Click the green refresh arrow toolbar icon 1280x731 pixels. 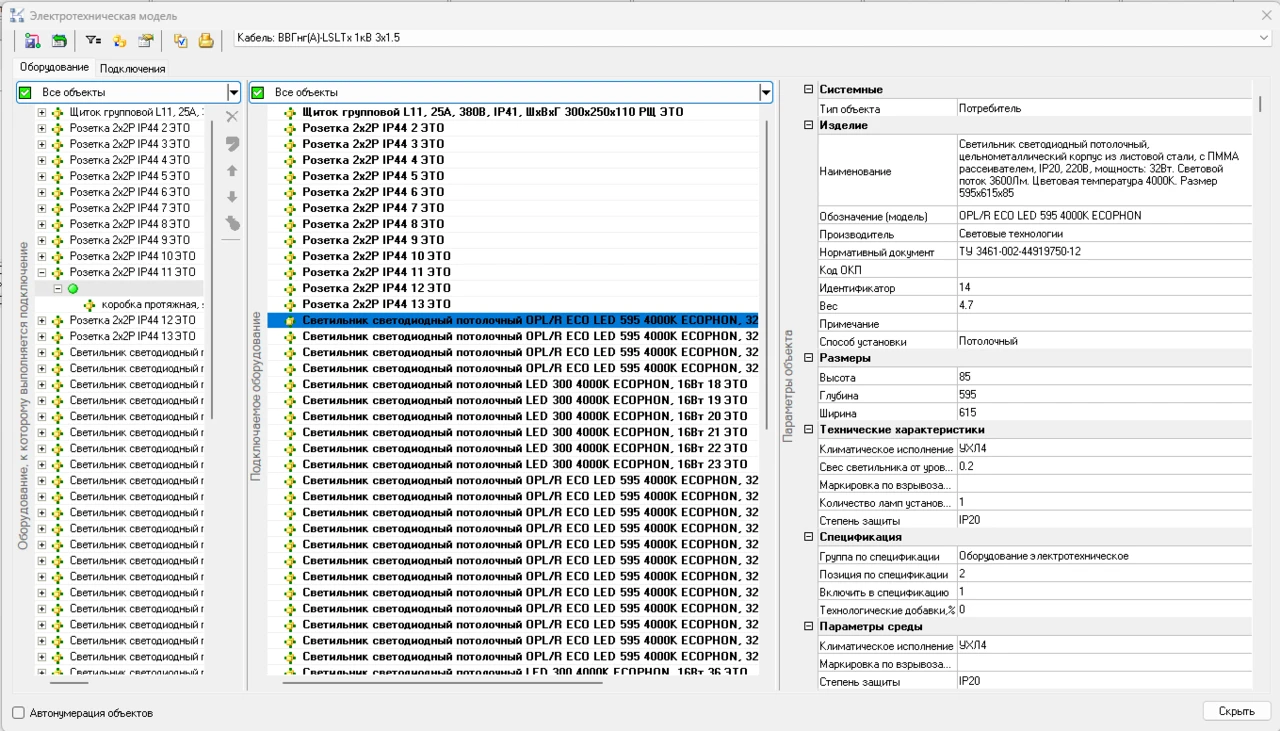[x=59, y=41]
